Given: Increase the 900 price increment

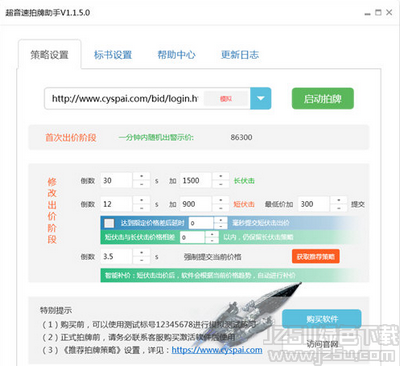Looking at the screenshot, I should (221, 200).
